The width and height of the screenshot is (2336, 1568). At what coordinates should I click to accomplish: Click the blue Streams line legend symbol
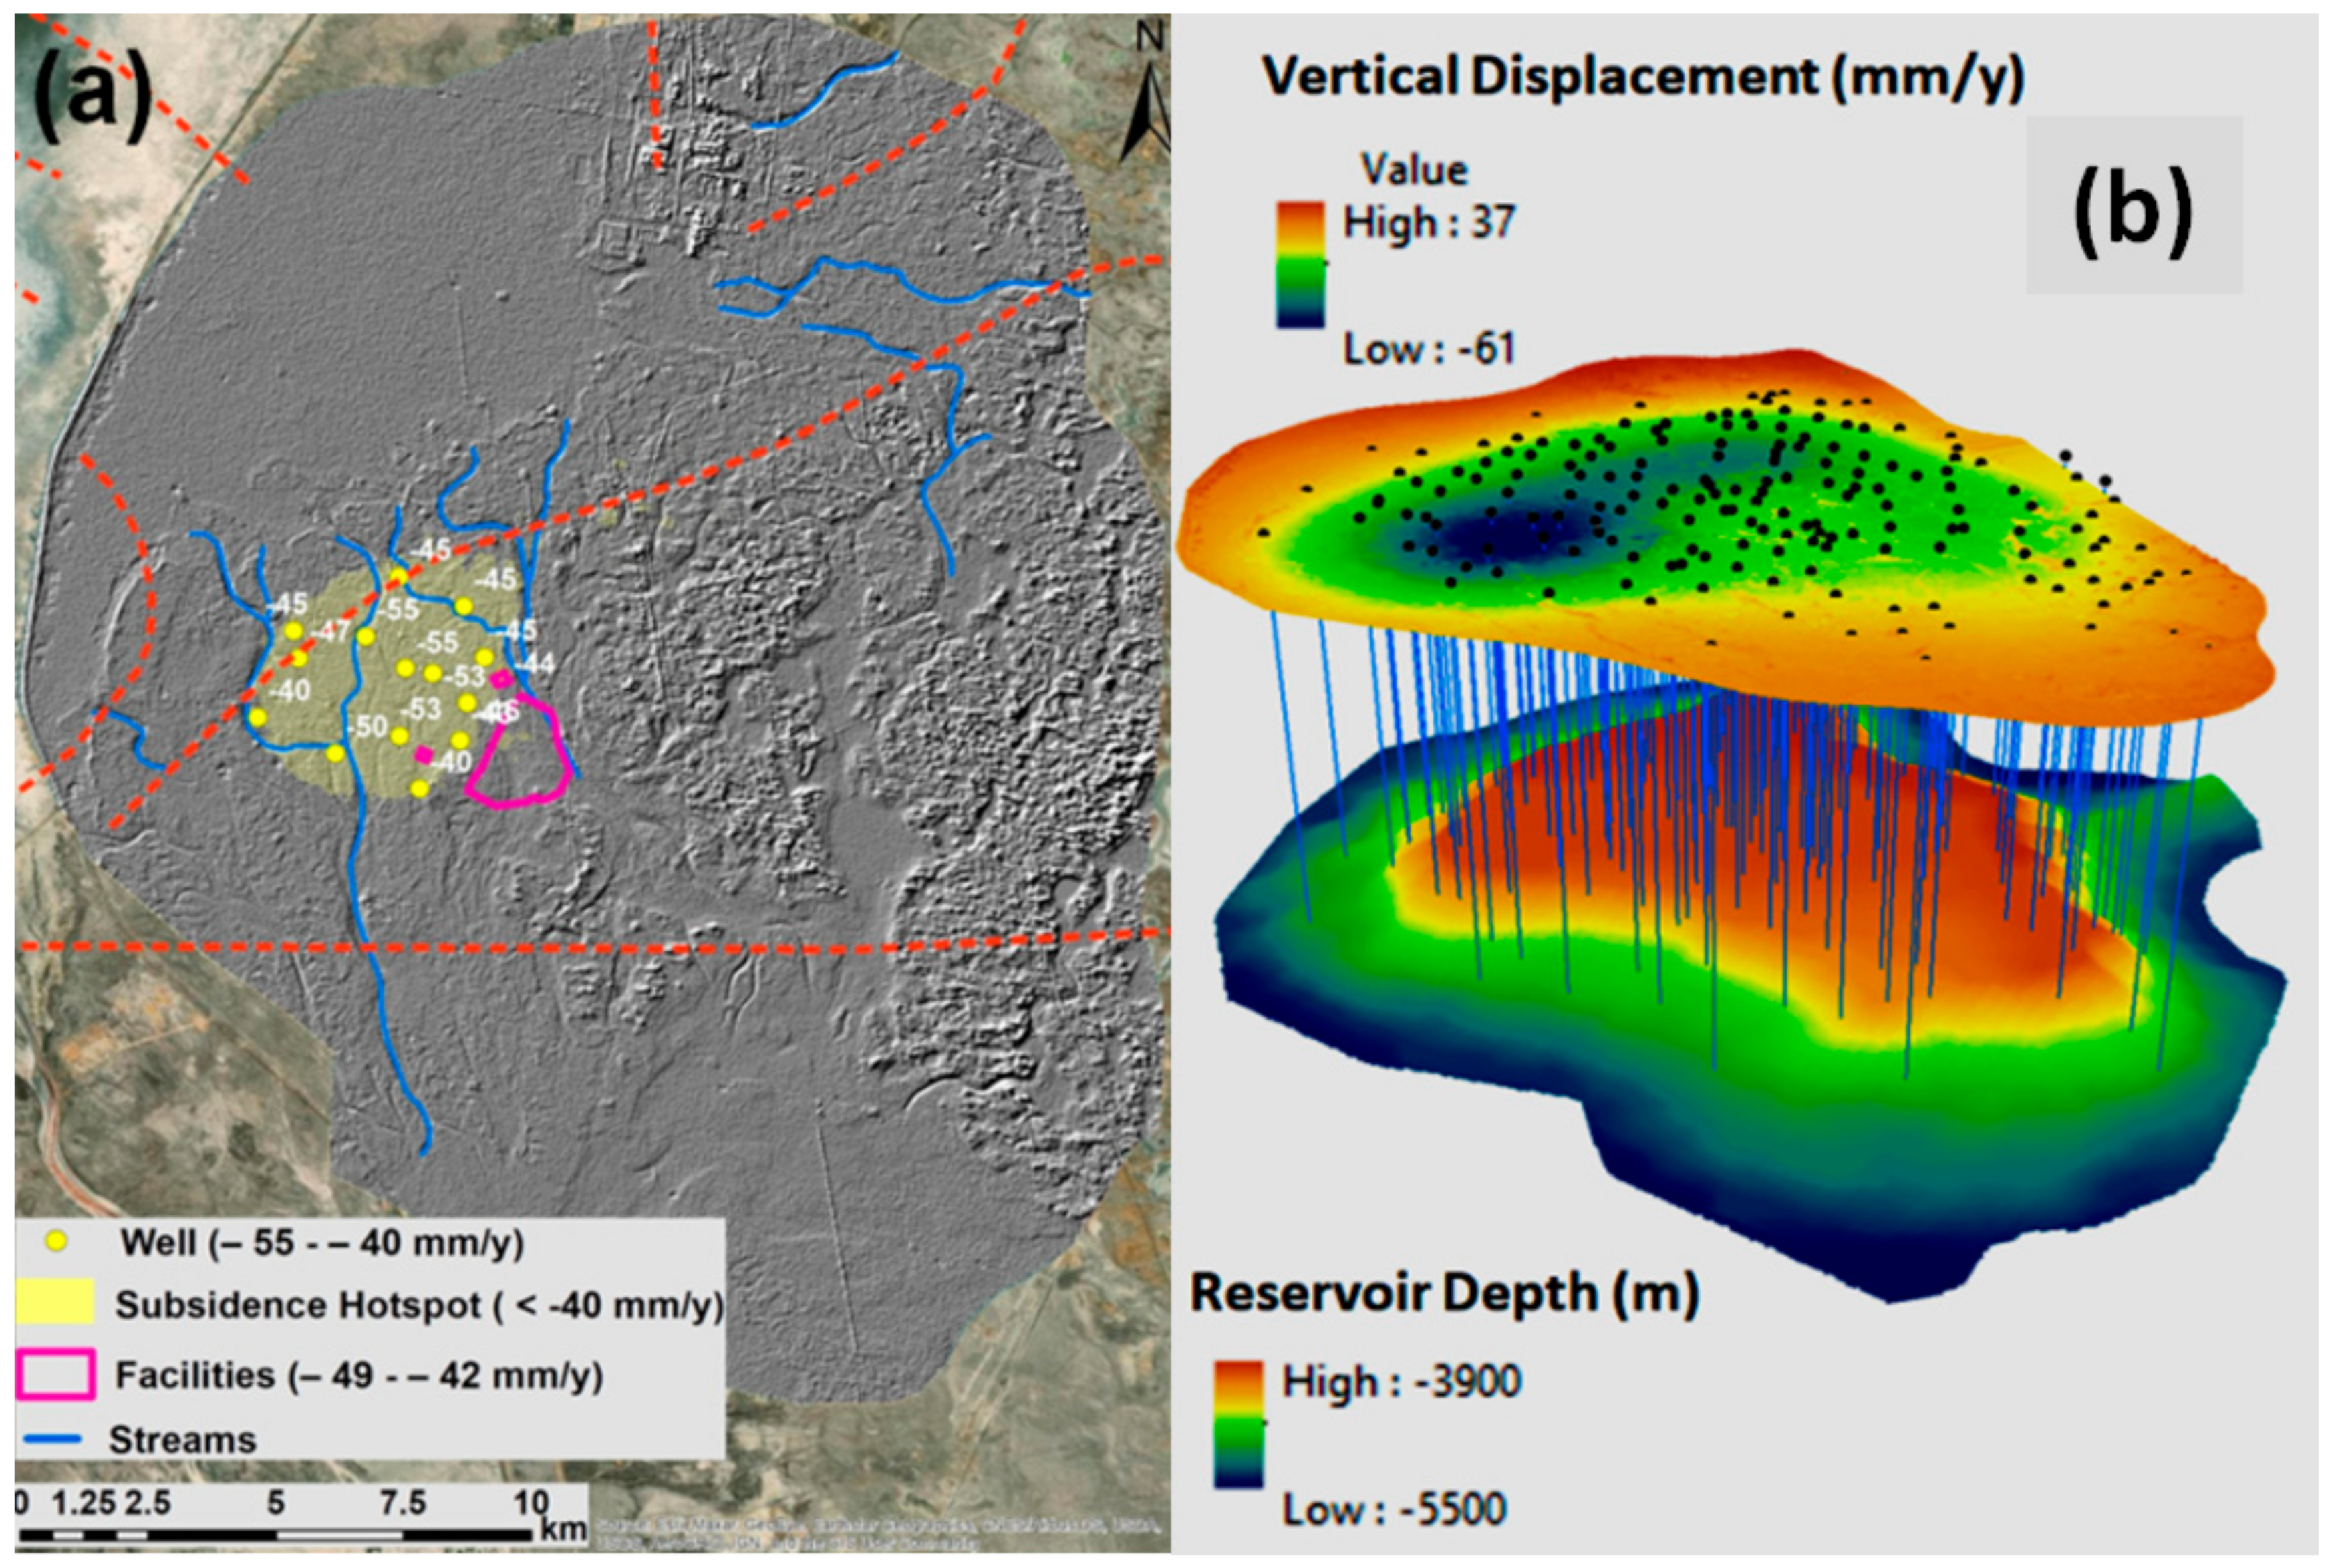[52, 1439]
